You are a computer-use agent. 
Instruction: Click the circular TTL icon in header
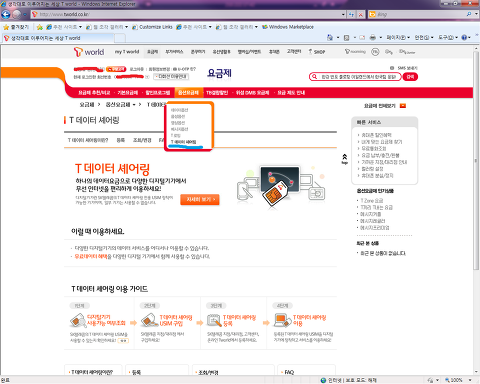coord(375,52)
